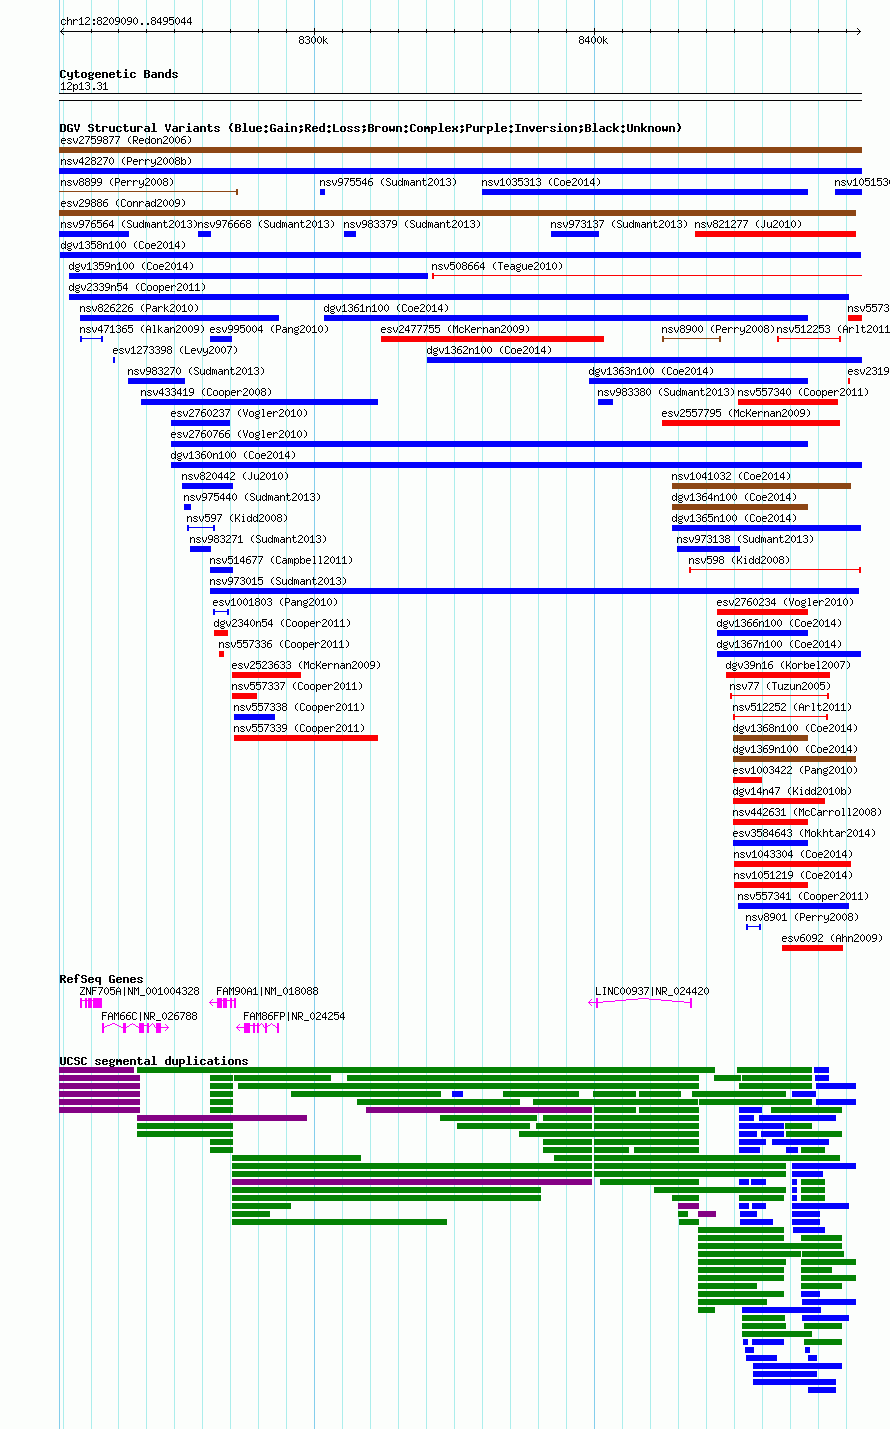Click gene LINC00937|NR_024420 label

[652, 991]
